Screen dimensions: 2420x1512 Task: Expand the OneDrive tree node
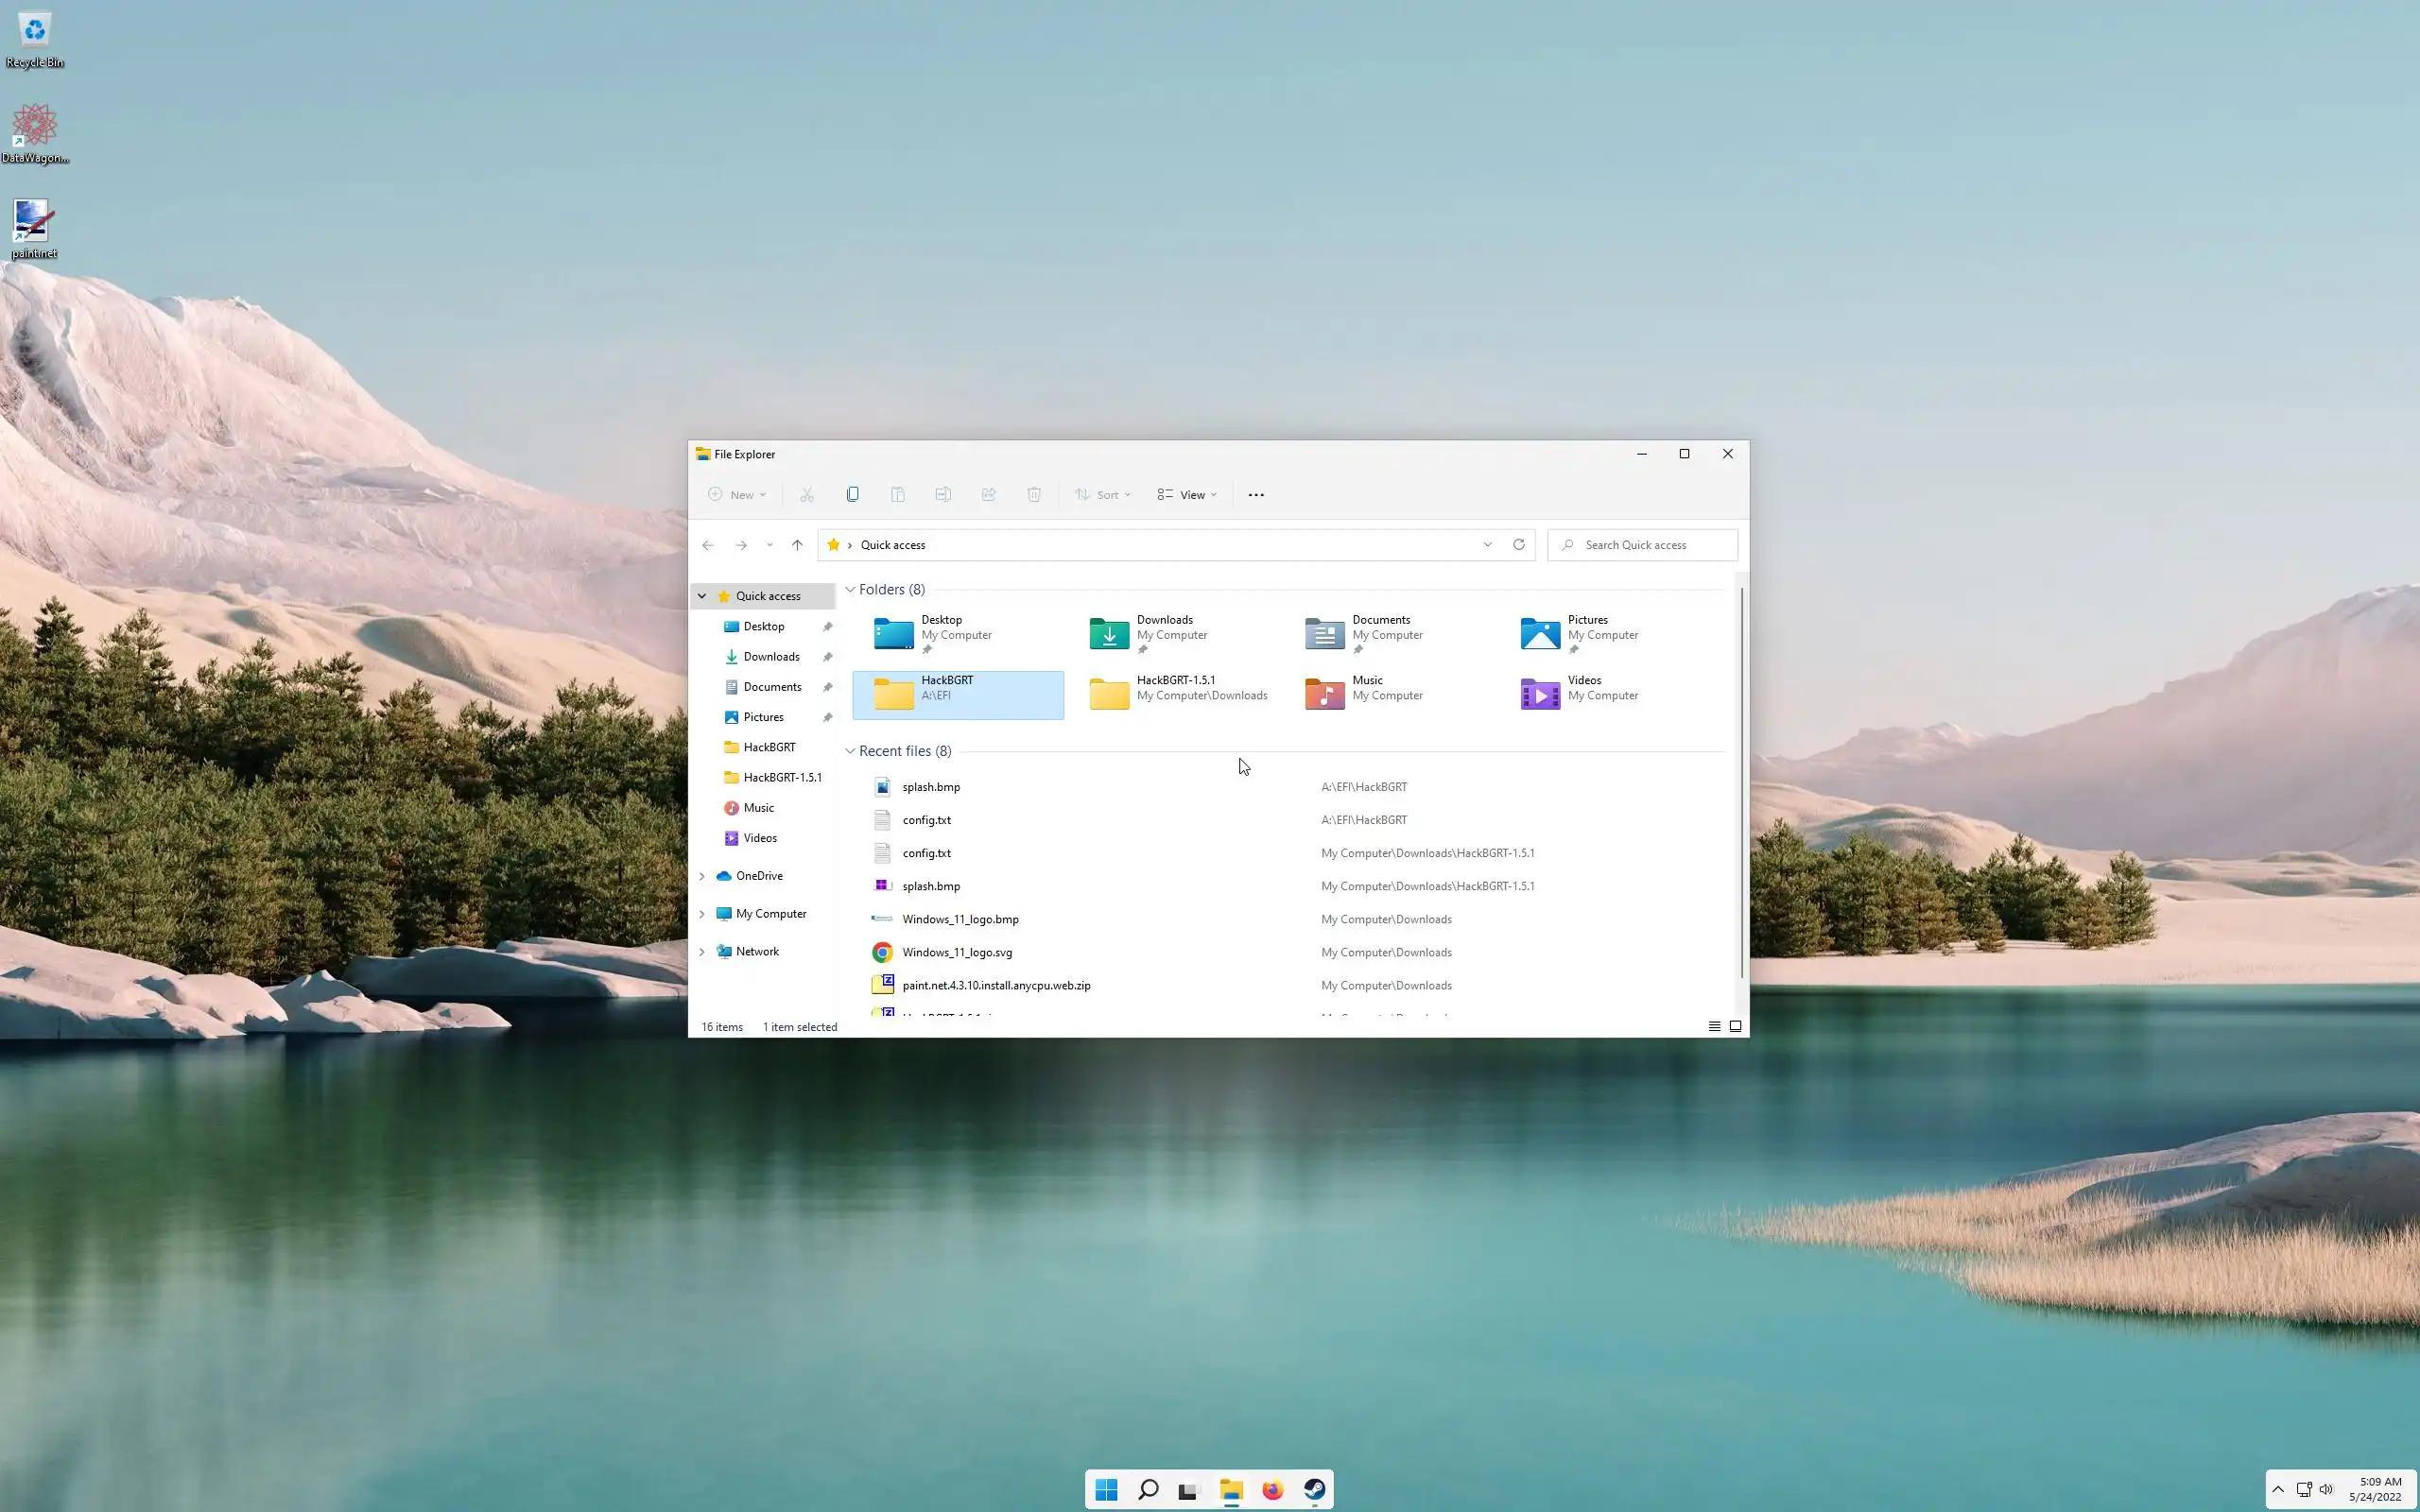(702, 876)
